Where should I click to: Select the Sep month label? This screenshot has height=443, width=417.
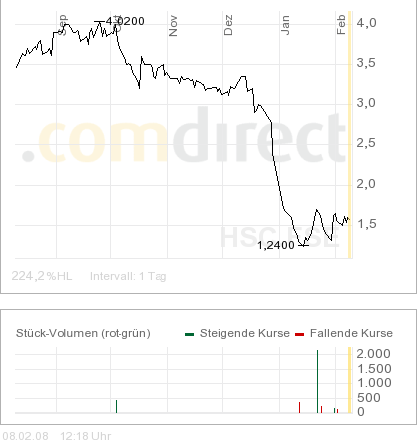coord(62,25)
